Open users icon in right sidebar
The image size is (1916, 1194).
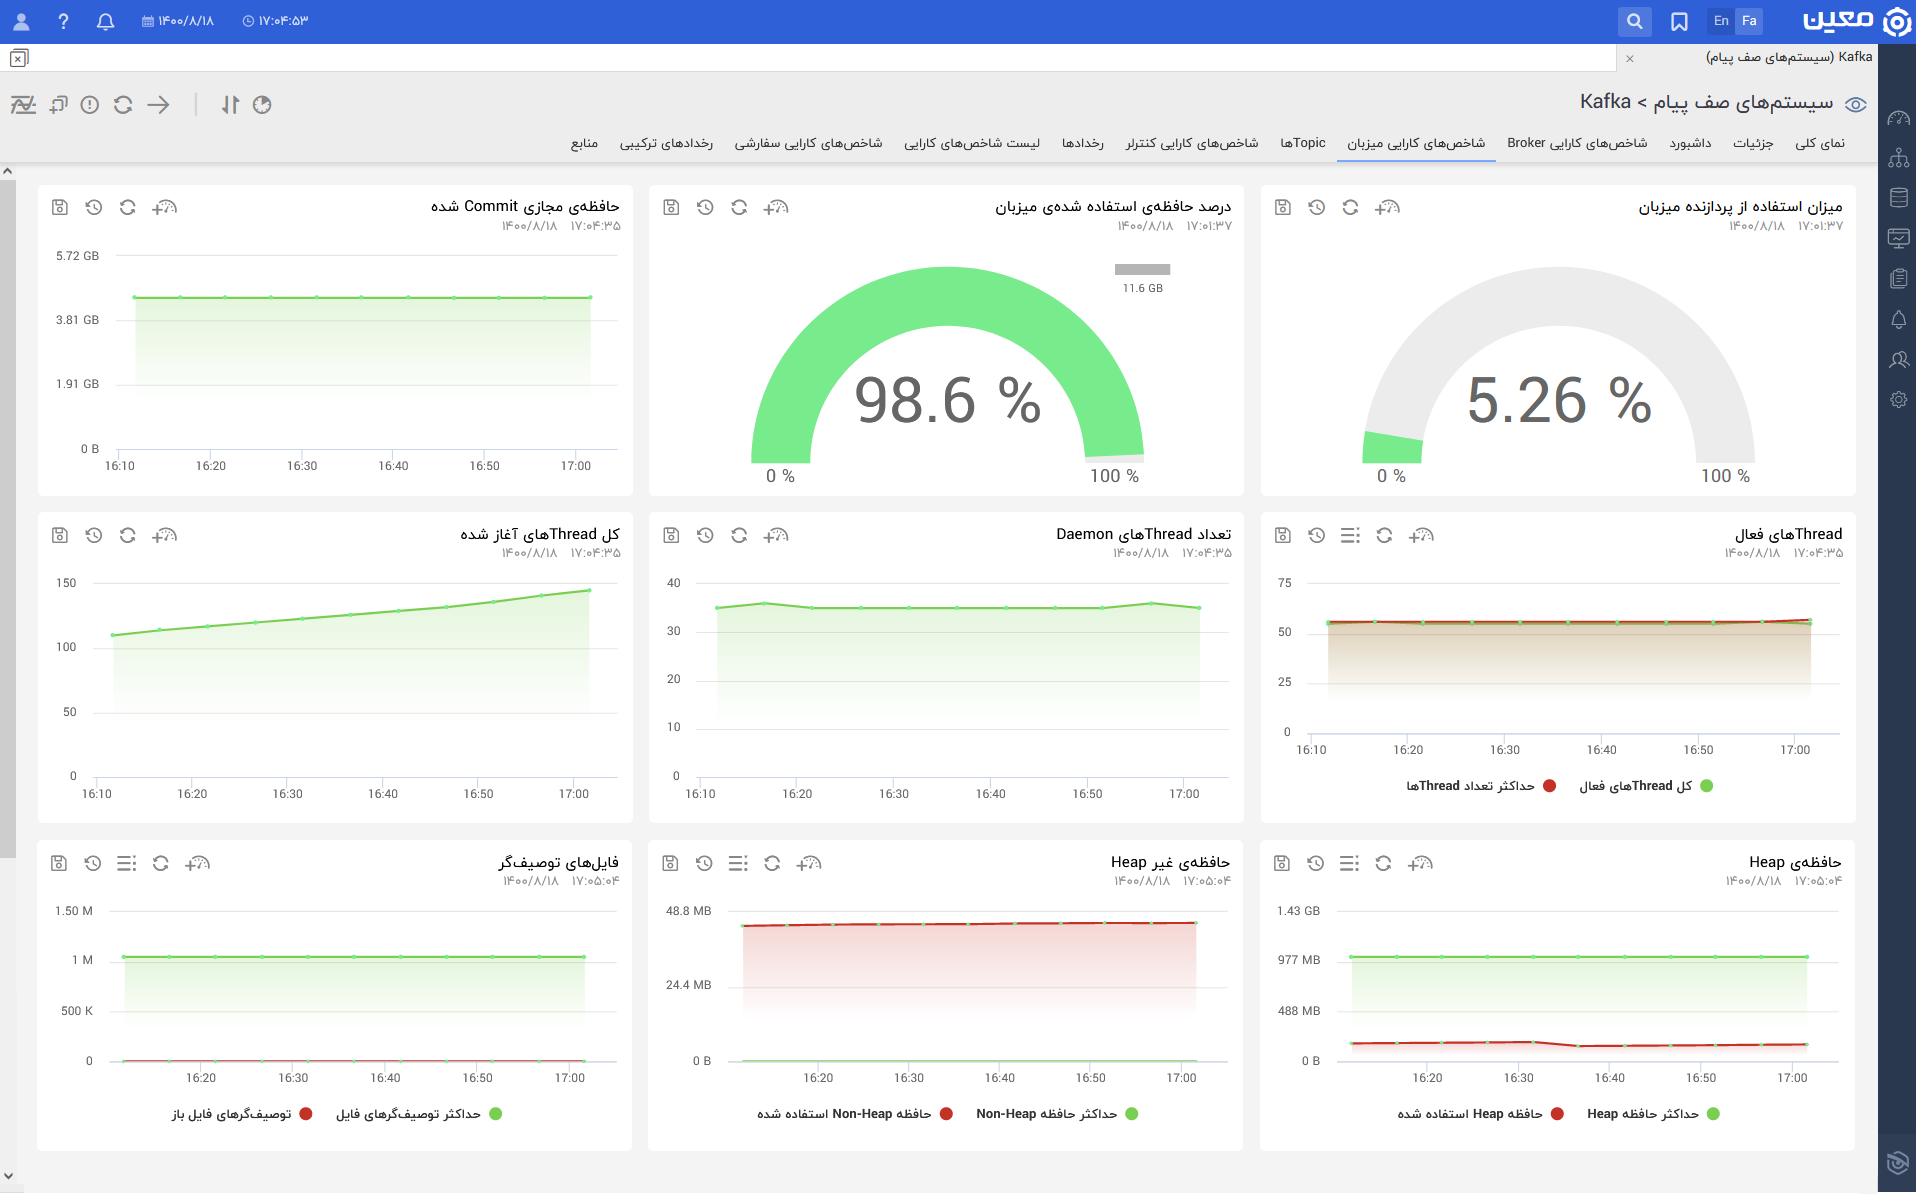(x=1898, y=359)
